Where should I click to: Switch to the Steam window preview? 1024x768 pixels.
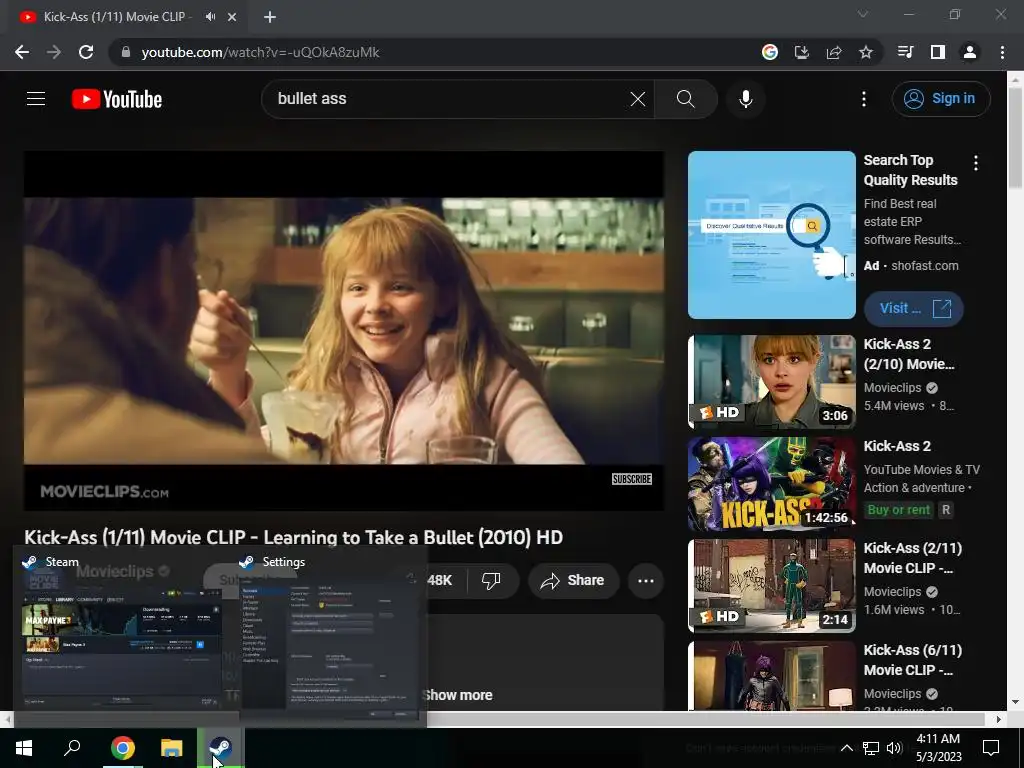pos(121,635)
